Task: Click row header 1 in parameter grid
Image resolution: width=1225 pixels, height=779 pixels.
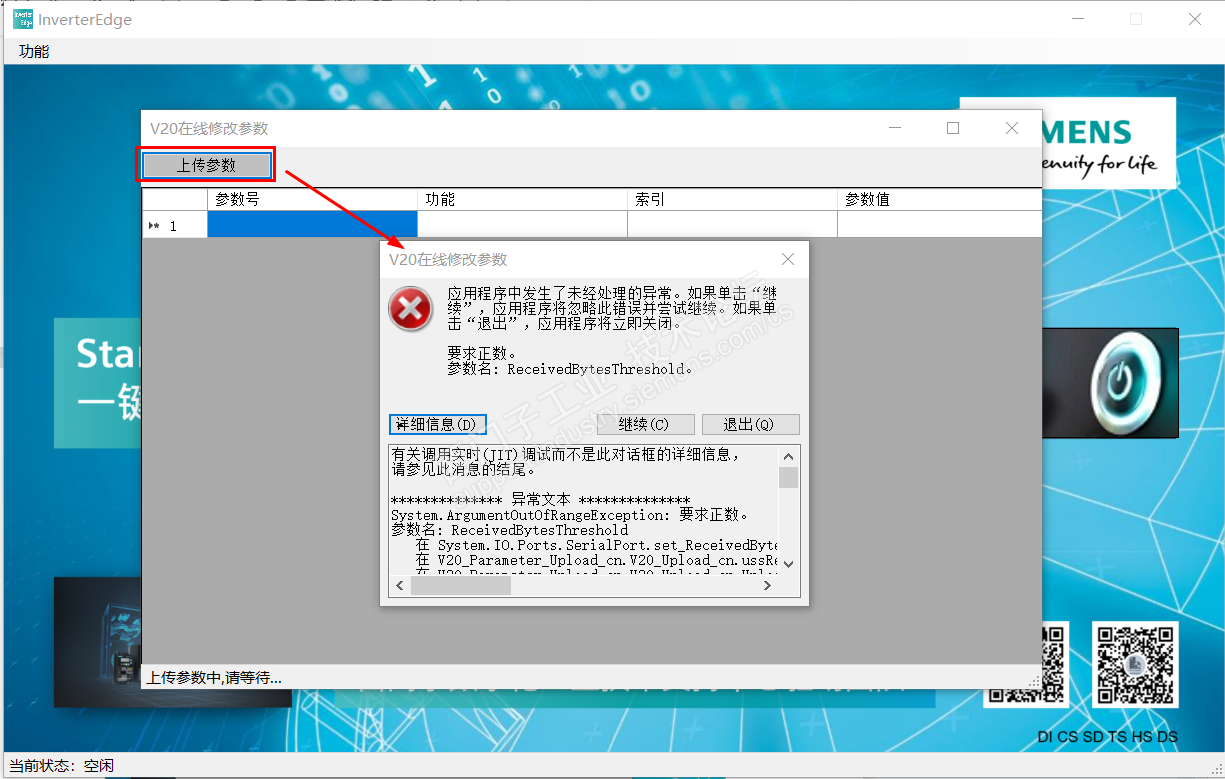Action: tap(175, 225)
